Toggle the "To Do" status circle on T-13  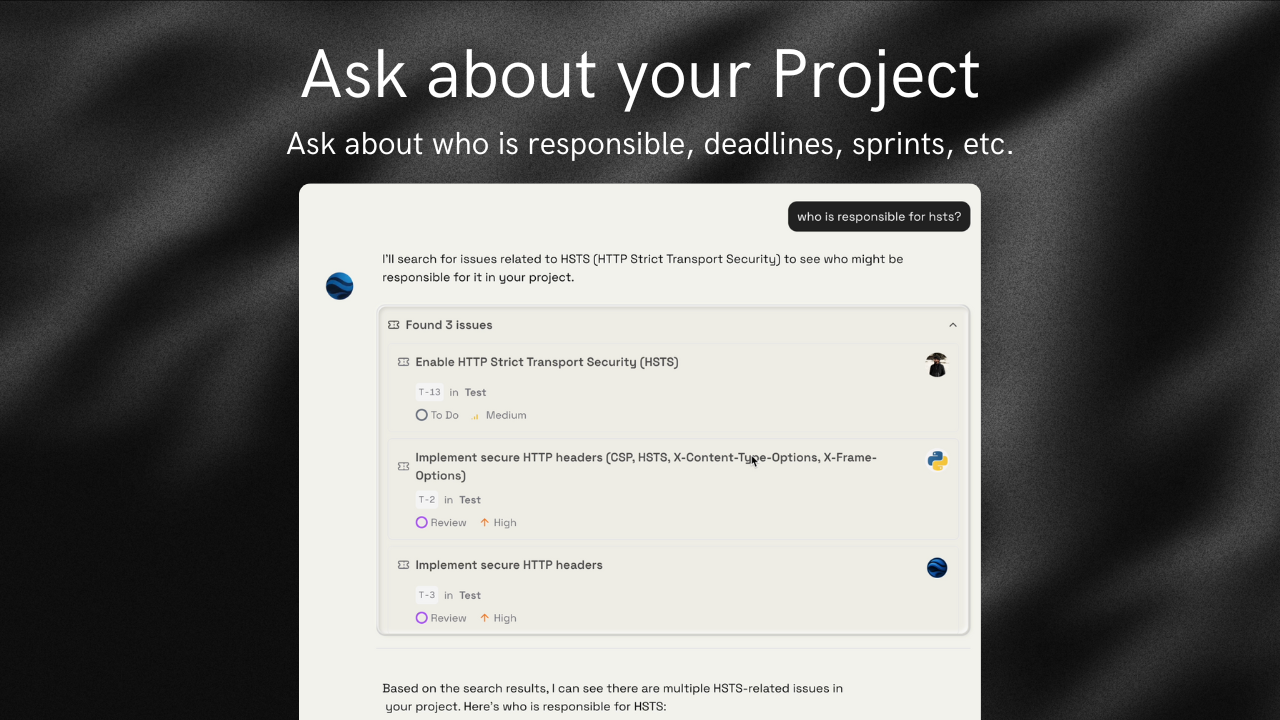[x=421, y=414]
